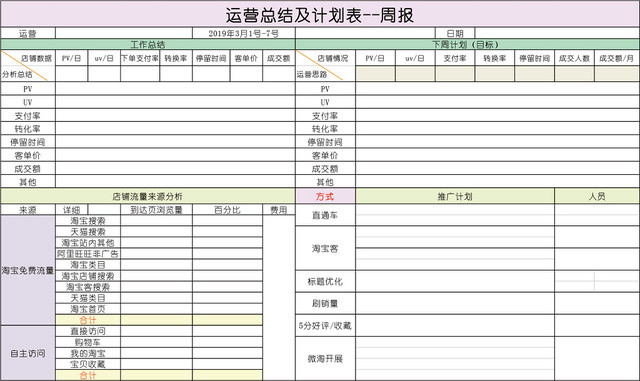Click the 5分好评/收藏 promotion method cell

click(325, 325)
